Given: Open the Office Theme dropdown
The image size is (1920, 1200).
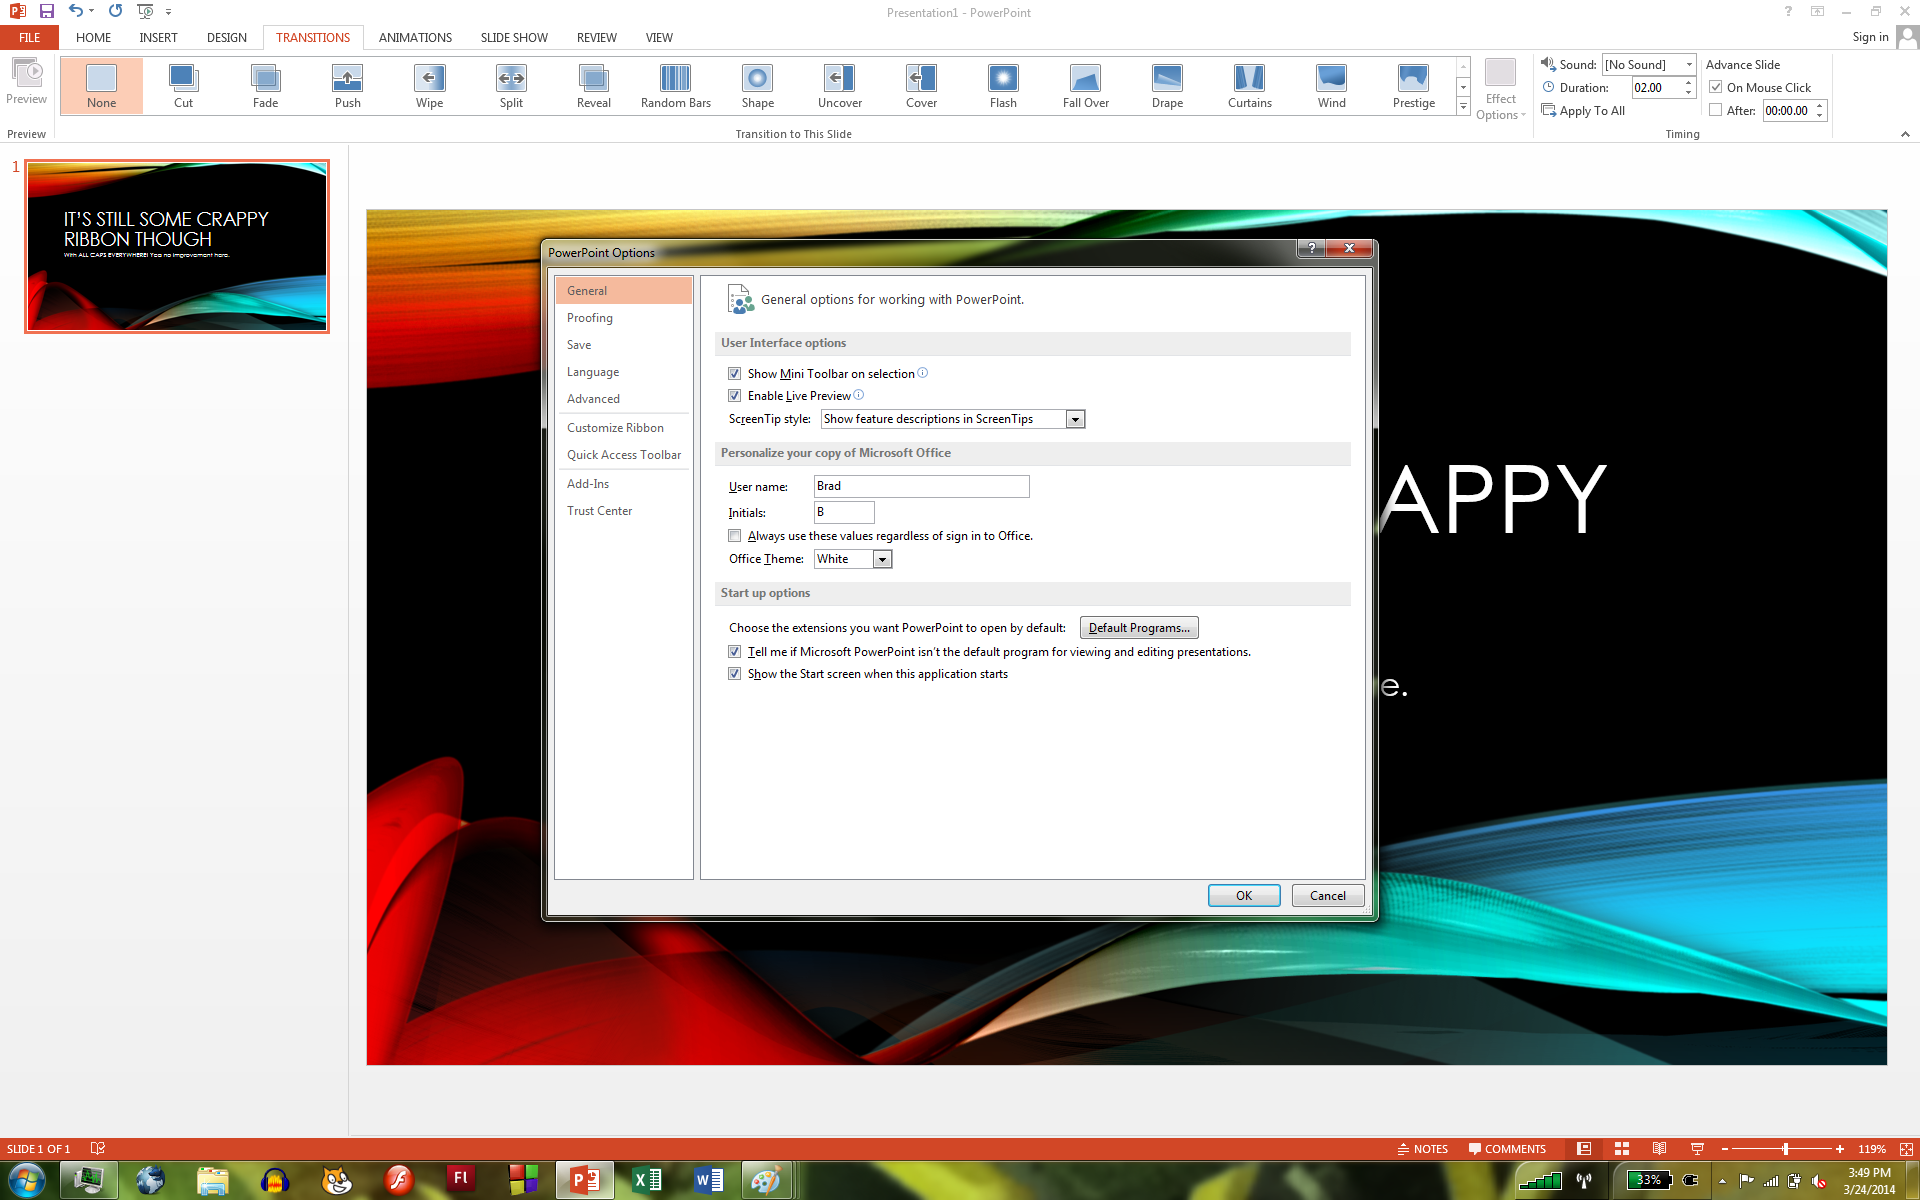Looking at the screenshot, I should [x=882, y=559].
